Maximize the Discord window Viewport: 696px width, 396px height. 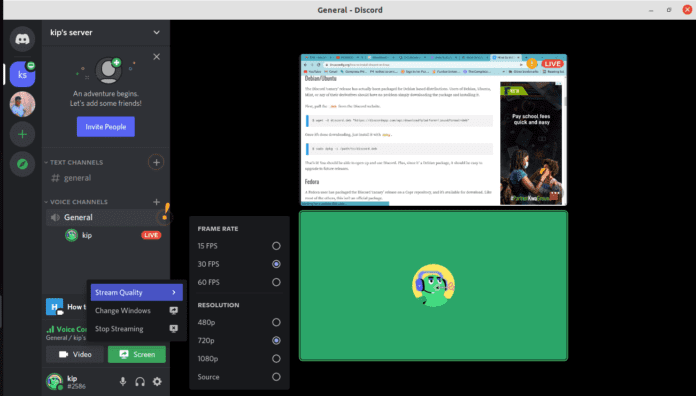[x=669, y=10]
